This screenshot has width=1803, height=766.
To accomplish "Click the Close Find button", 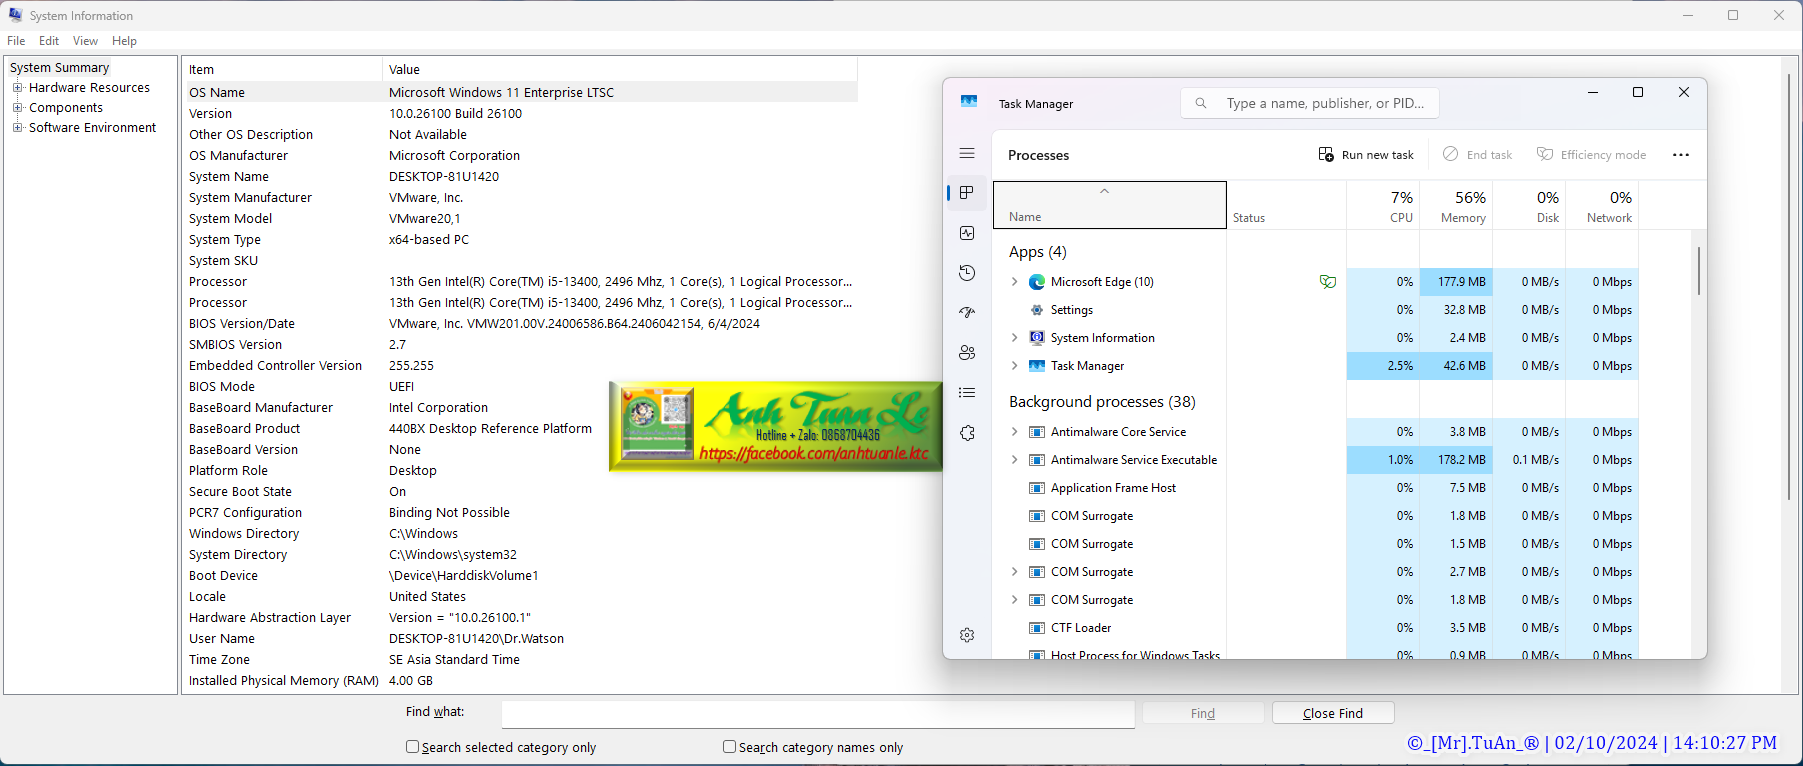I will tap(1333, 713).
